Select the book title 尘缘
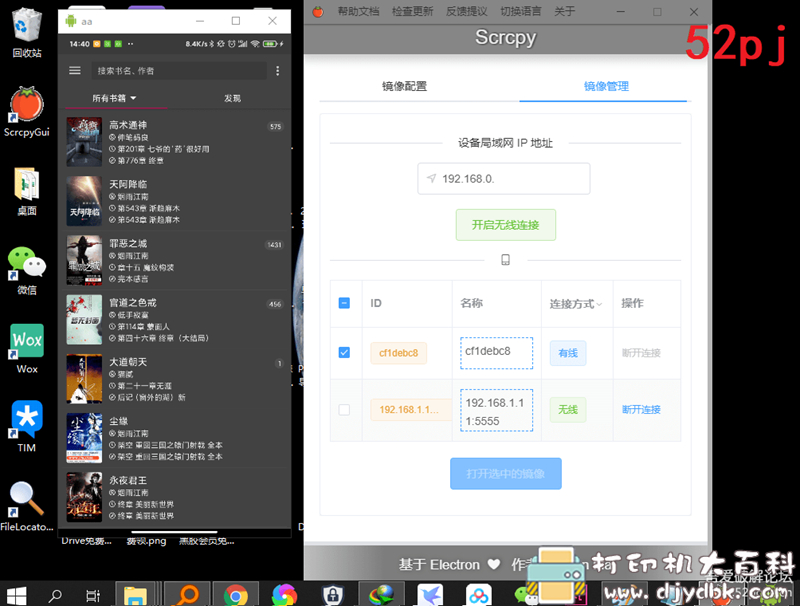The image size is (800, 606). point(118,421)
